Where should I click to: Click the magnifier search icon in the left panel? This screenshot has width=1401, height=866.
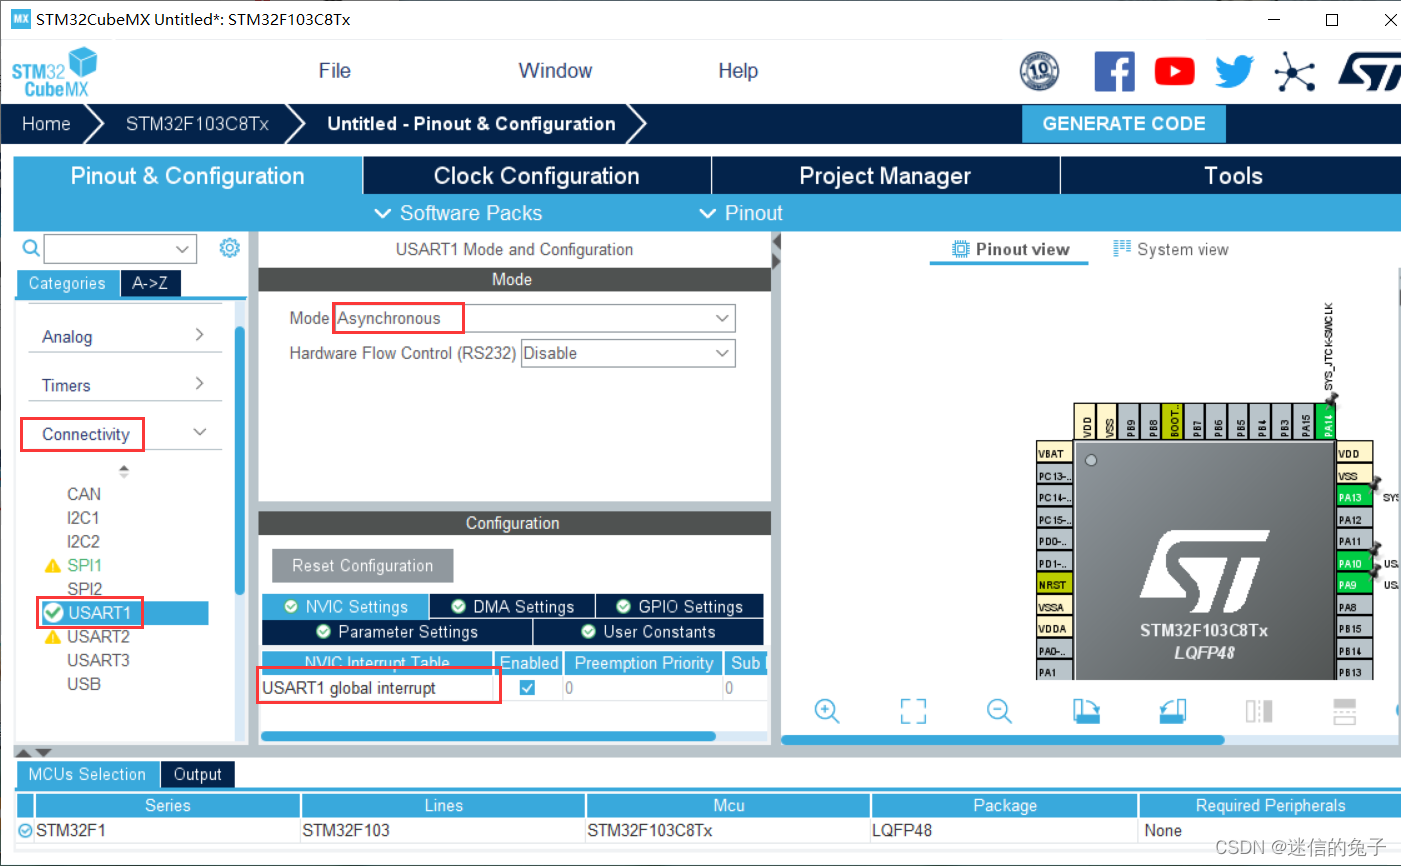click(31, 248)
